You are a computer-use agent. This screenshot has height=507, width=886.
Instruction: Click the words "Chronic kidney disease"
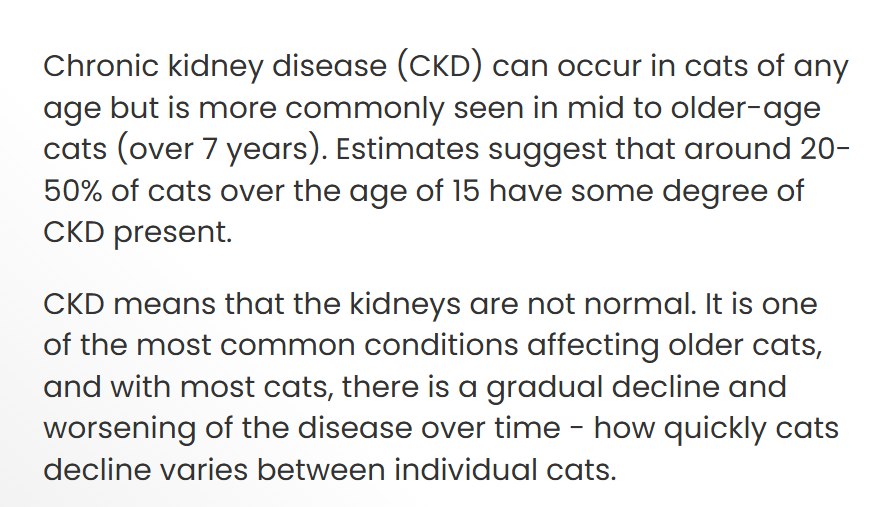(x=215, y=67)
